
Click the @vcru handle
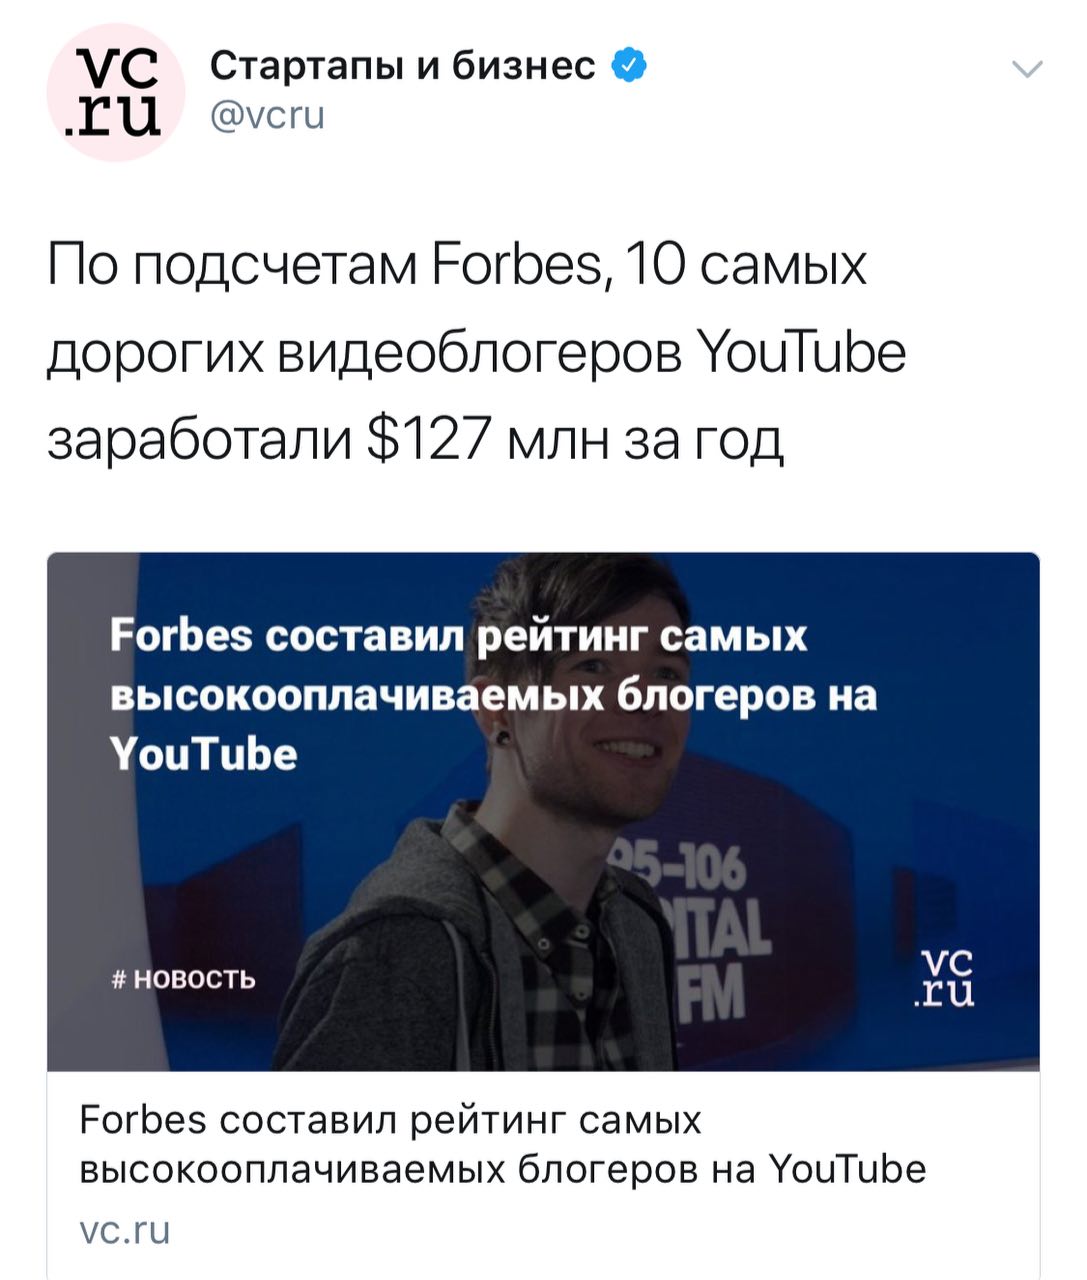(267, 117)
